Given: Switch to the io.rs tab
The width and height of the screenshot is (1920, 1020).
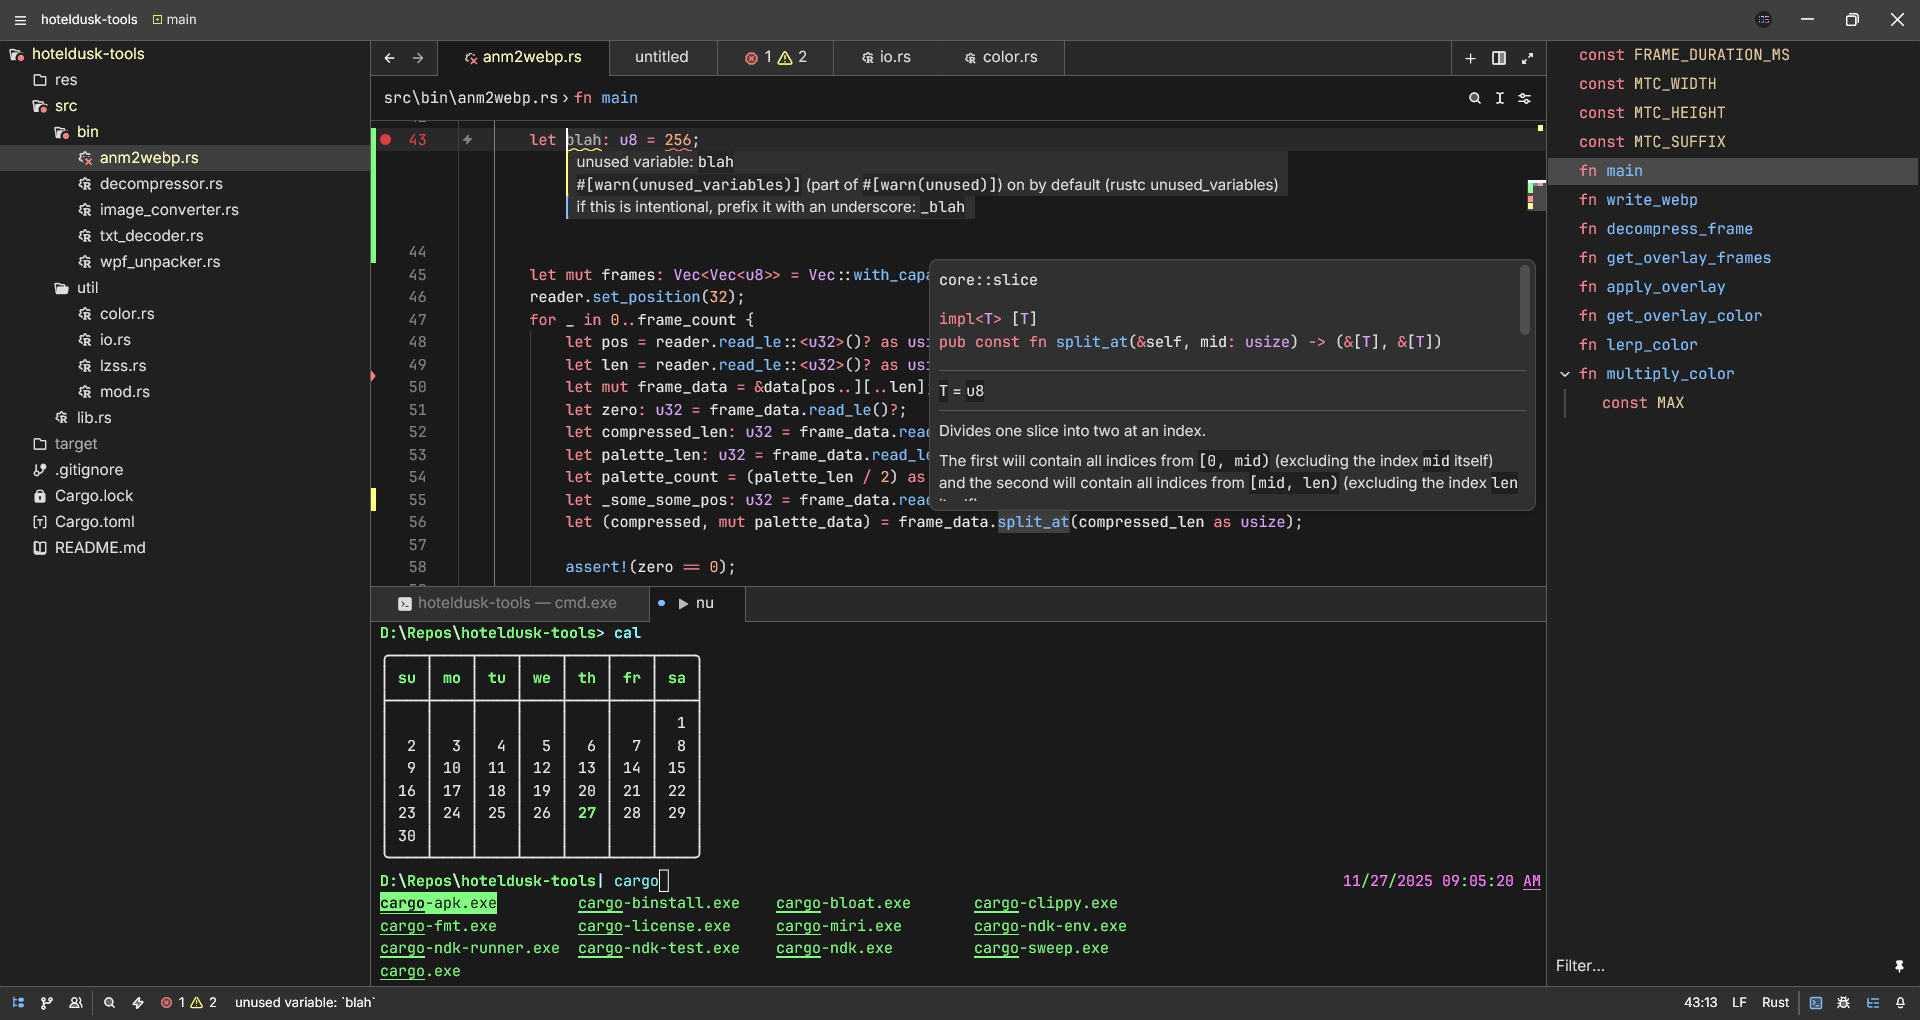Looking at the screenshot, I should click(886, 57).
